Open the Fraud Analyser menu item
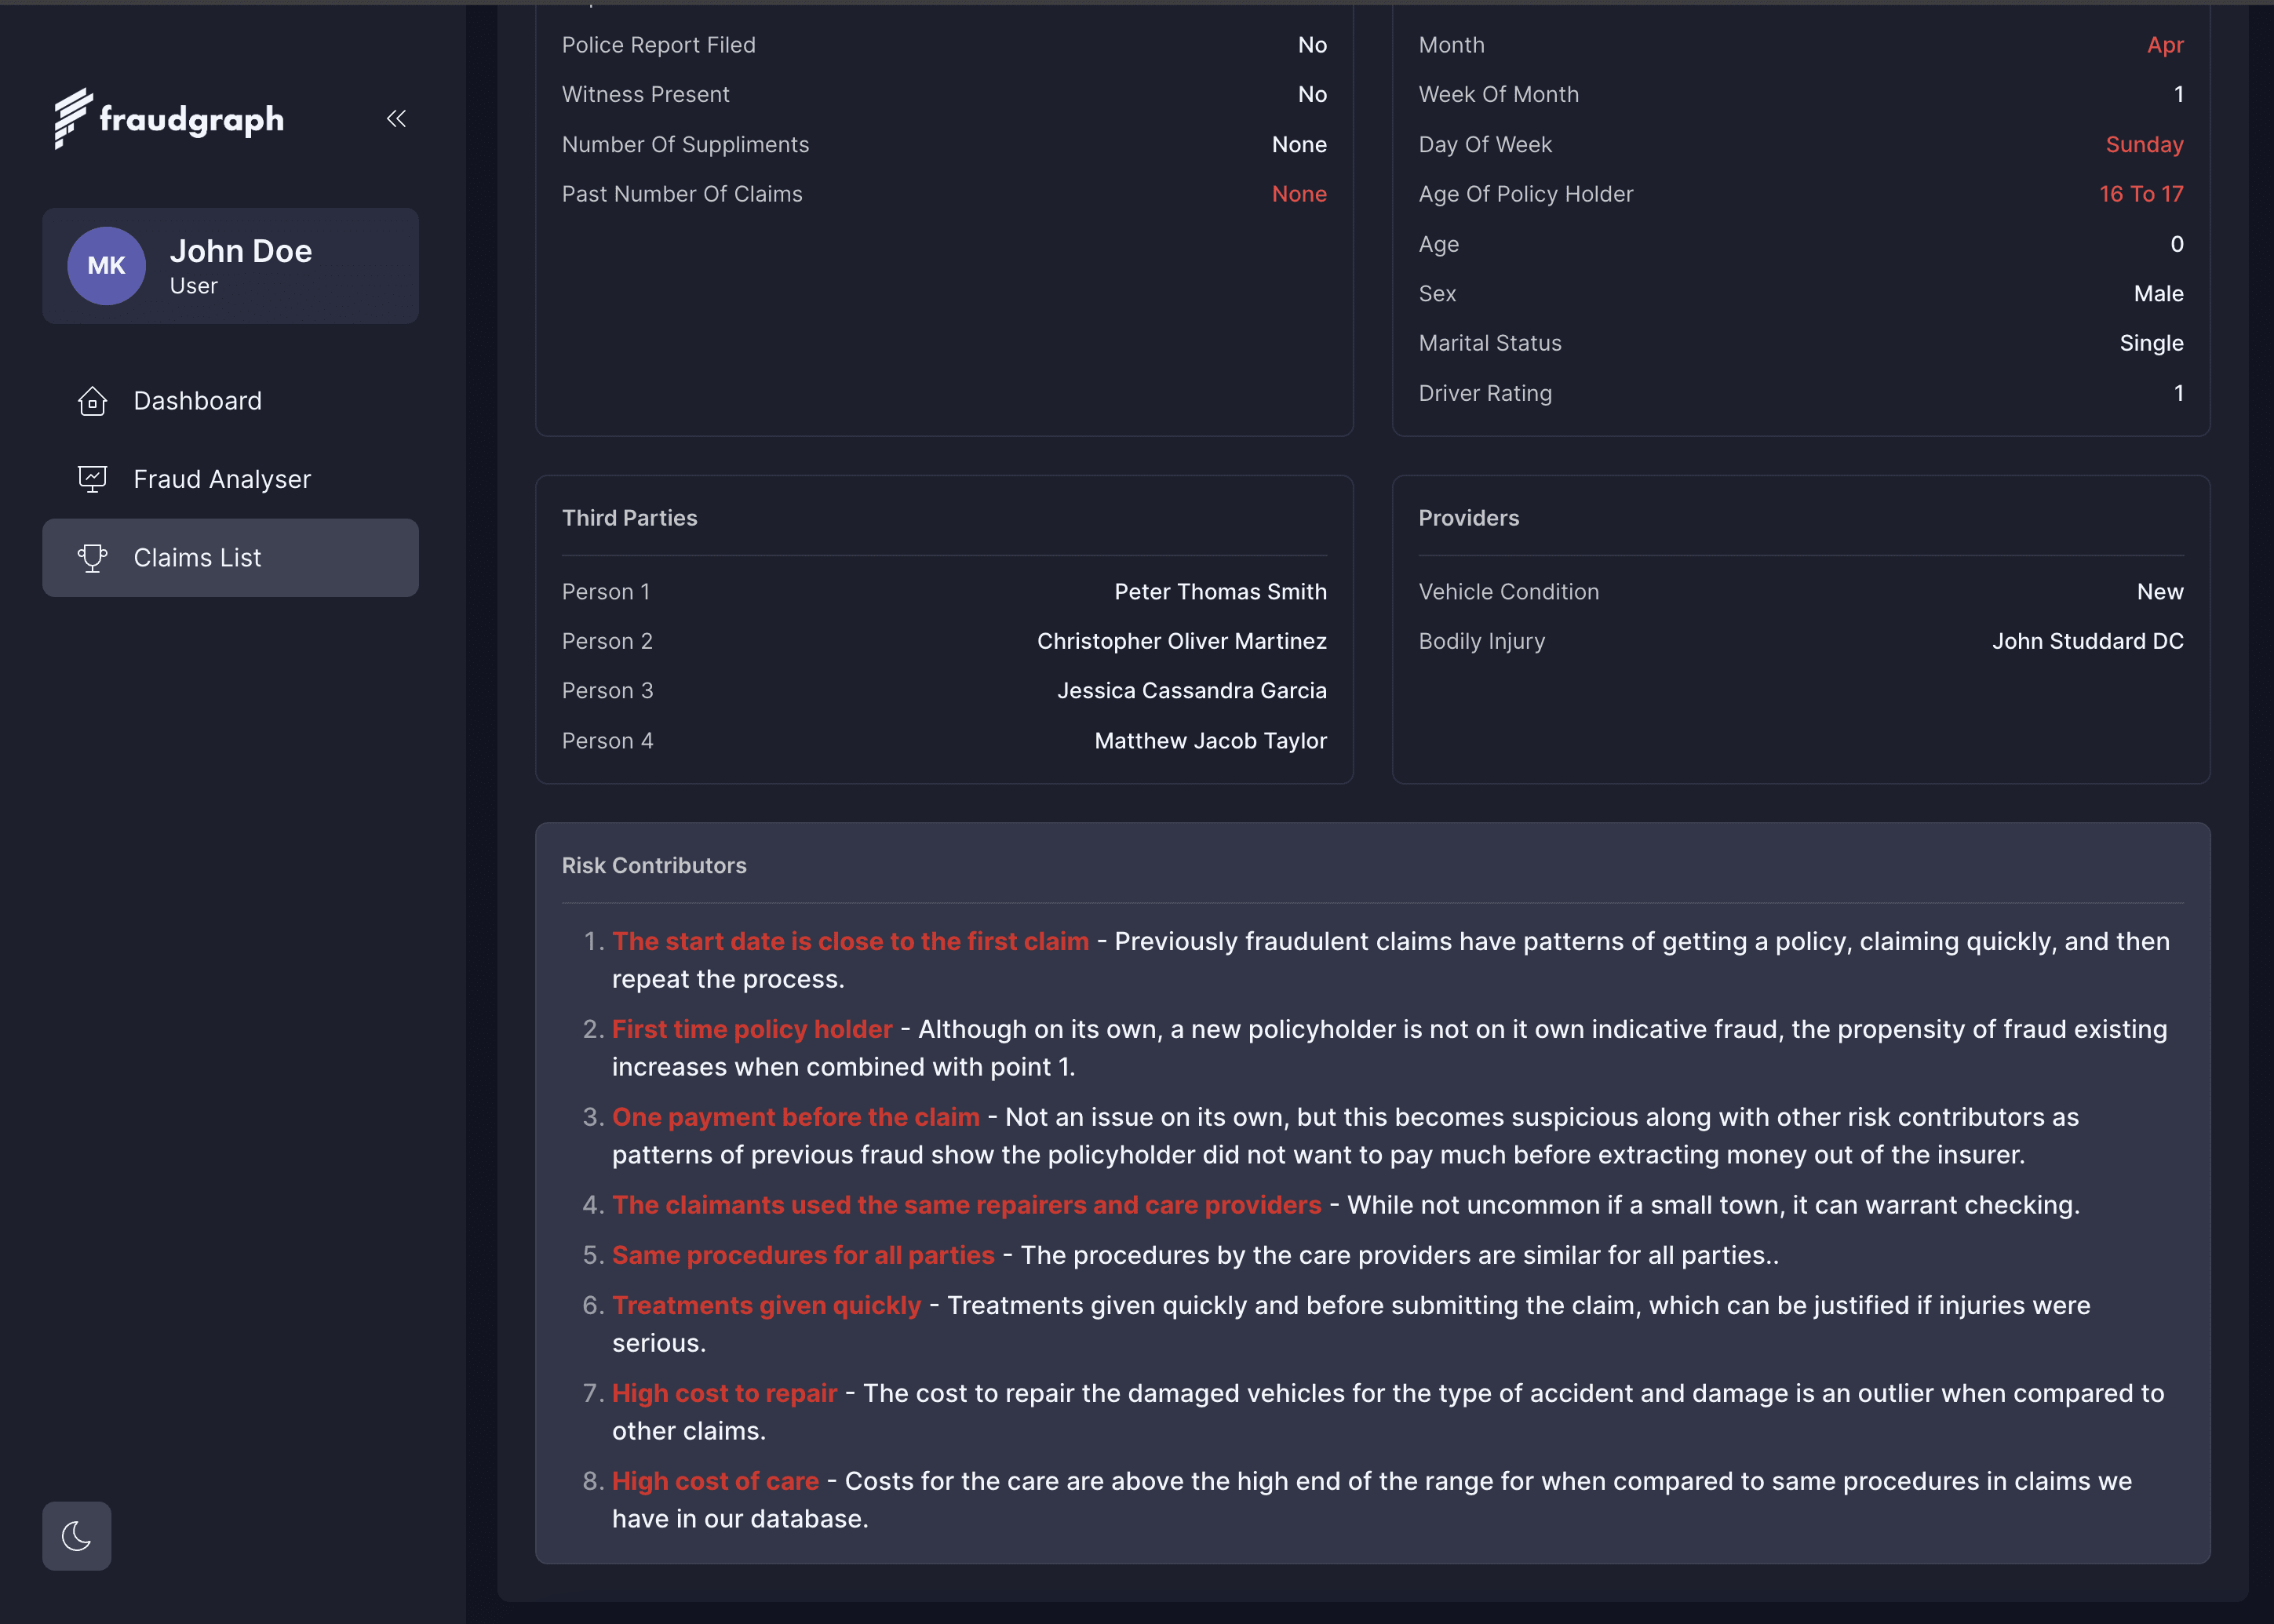Viewport: 2274px width, 1624px height. [230, 479]
